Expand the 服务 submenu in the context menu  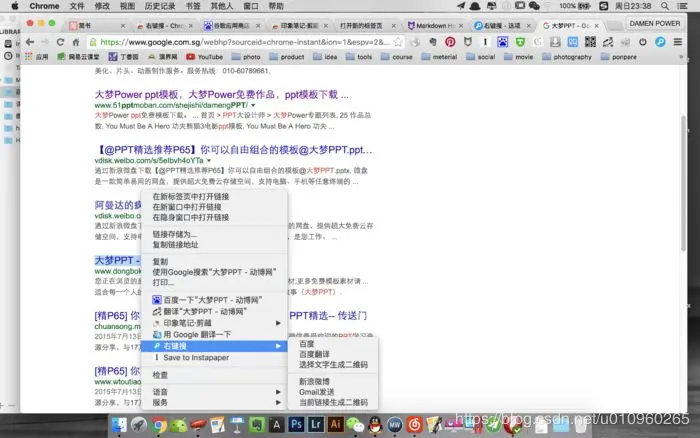[214, 402]
